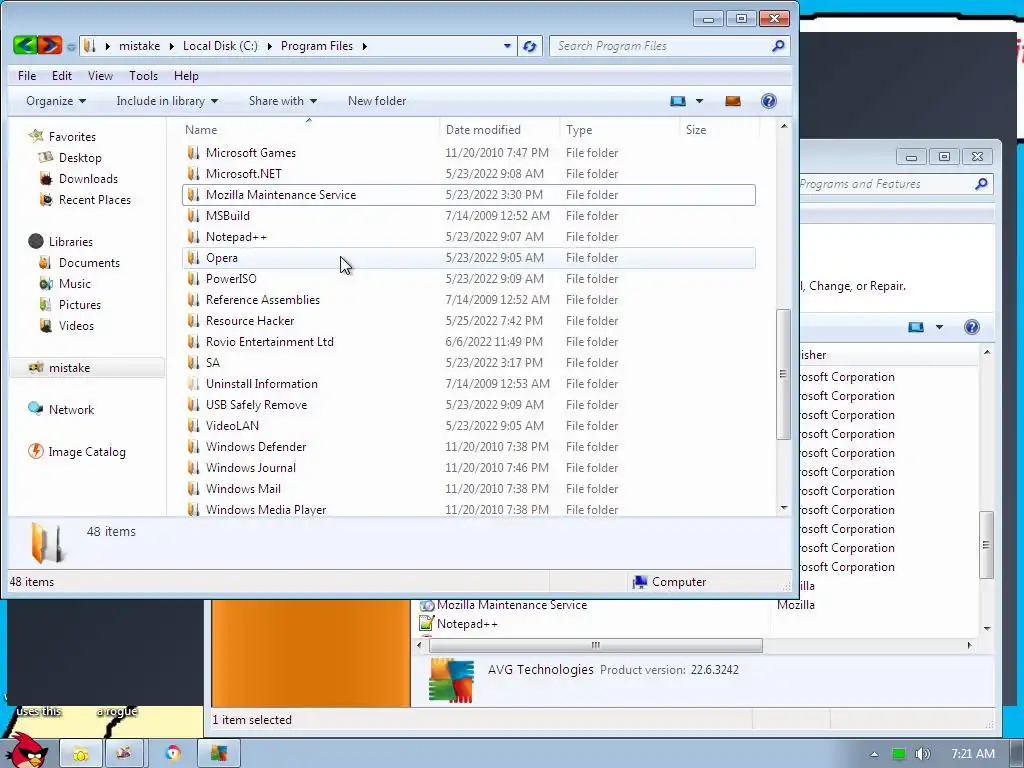
Task: Open the second pinned taskbar icon
Action: pyautogui.click(x=124, y=754)
